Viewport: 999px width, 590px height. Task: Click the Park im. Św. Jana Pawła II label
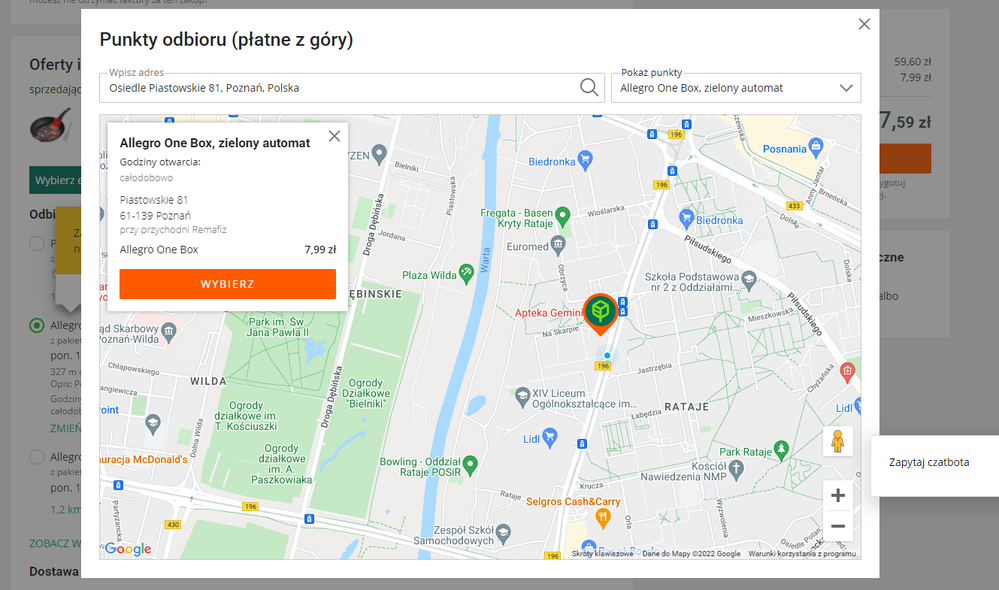tap(278, 327)
